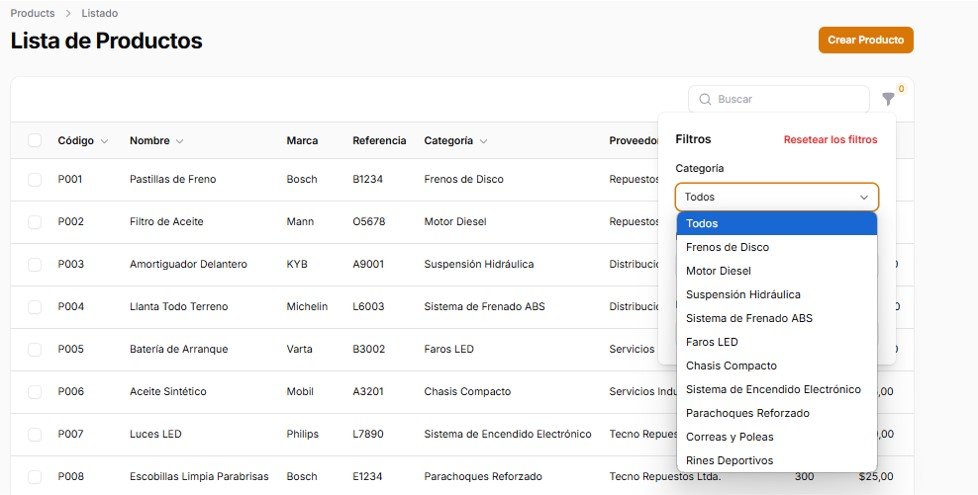Click the breadcrumb separator chevron
Screen dimensions: 978x495
(68, 14)
